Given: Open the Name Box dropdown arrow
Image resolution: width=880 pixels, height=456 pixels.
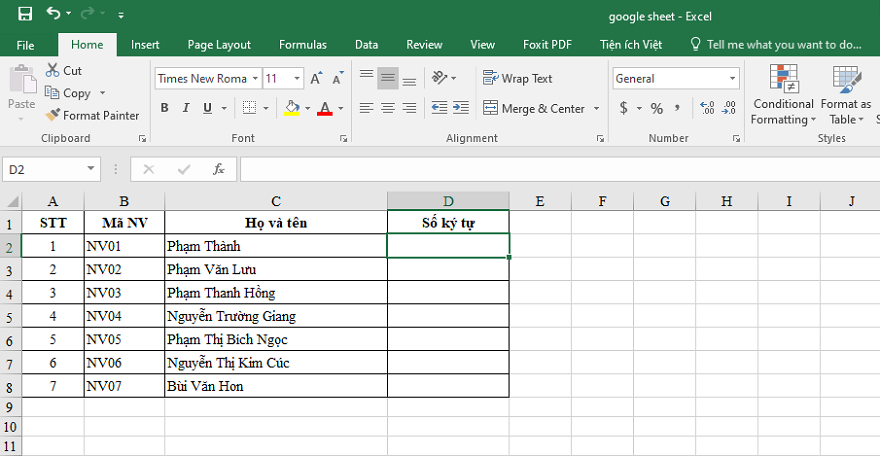Looking at the screenshot, I should pos(91,170).
